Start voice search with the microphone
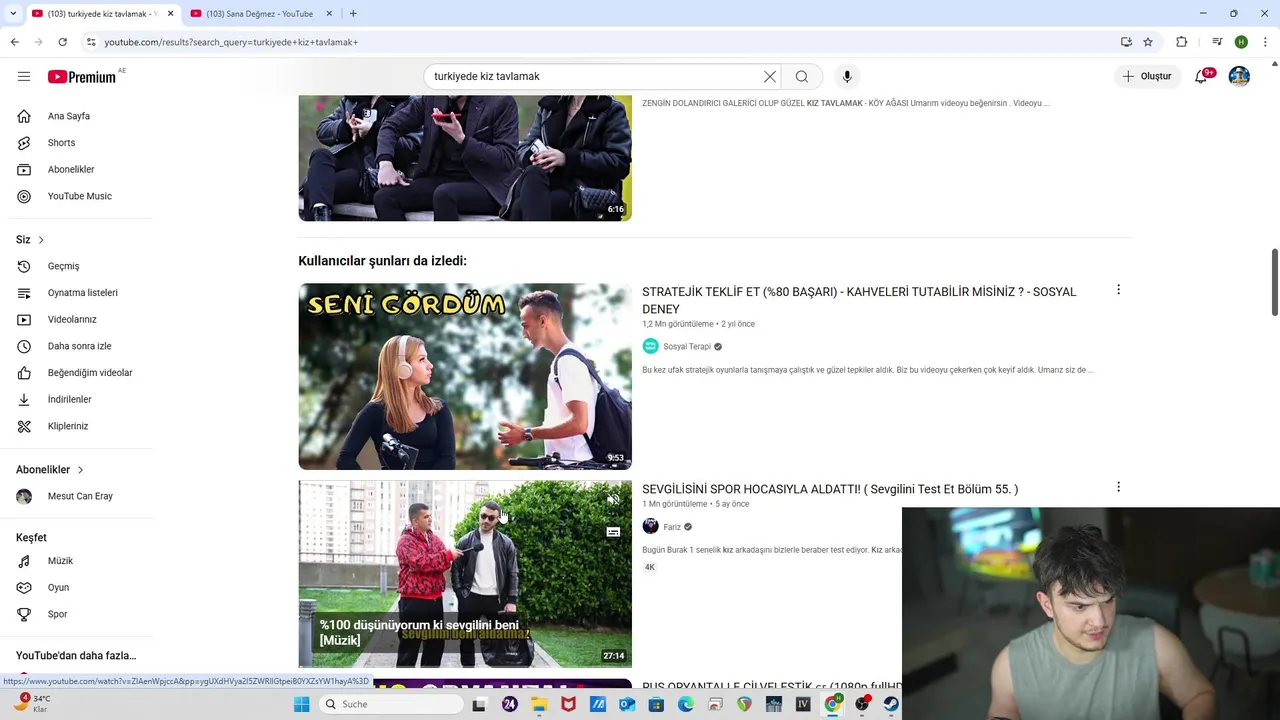Viewport: 1280px width, 720px height. [847, 76]
